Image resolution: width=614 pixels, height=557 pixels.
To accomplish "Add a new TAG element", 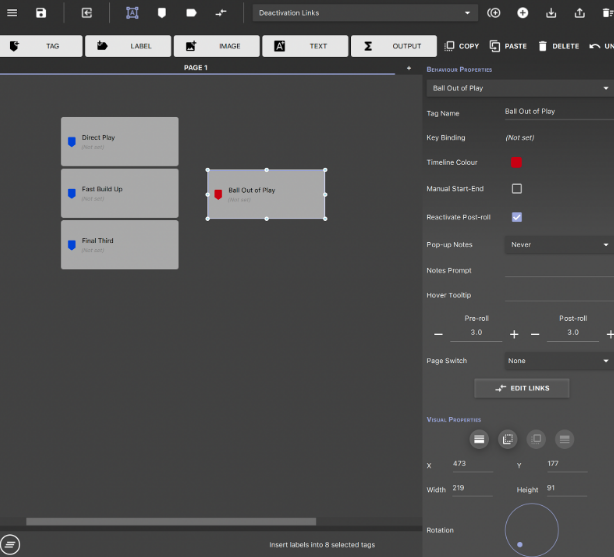I will 41,46.
